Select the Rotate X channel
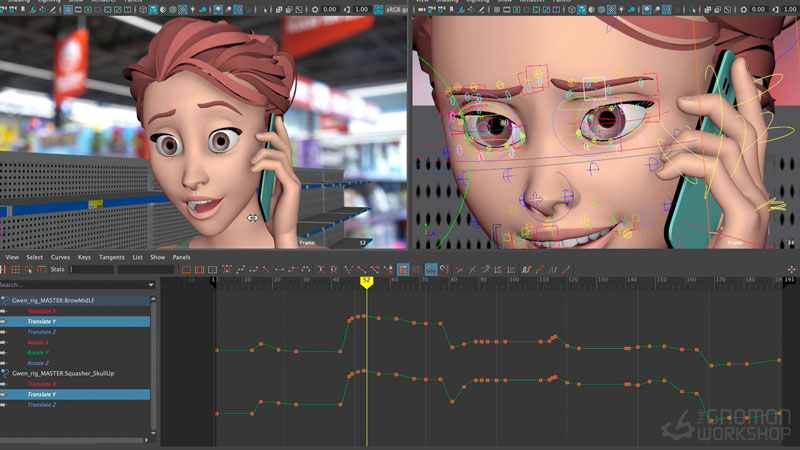Viewport: 800px width, 450px height. pos(38,342)
